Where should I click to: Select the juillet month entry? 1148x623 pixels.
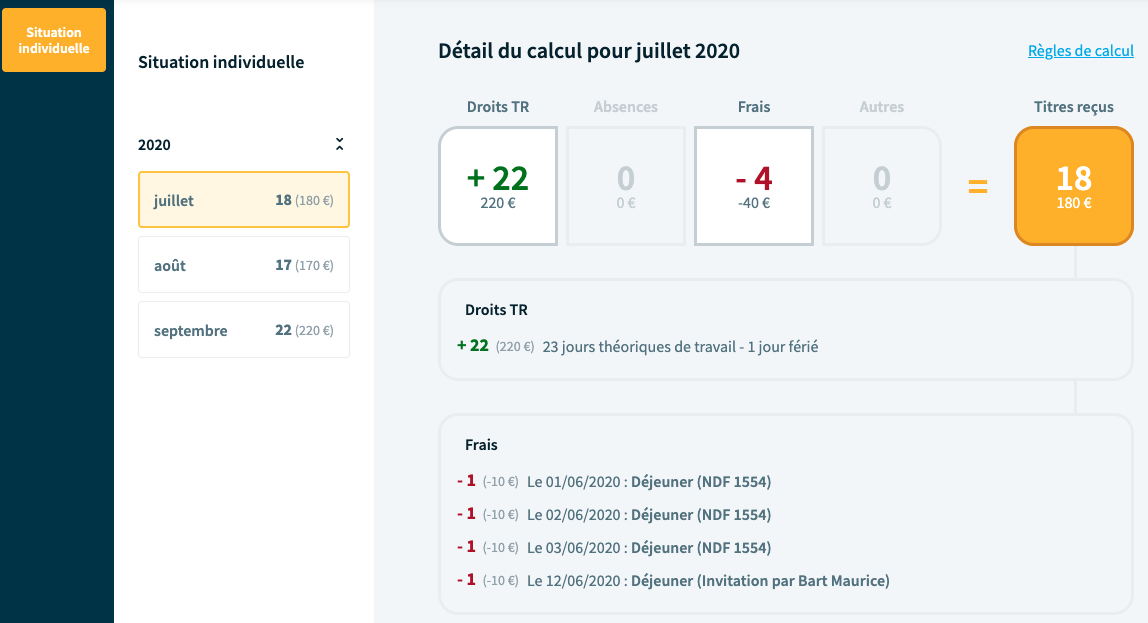click(244, 200)
